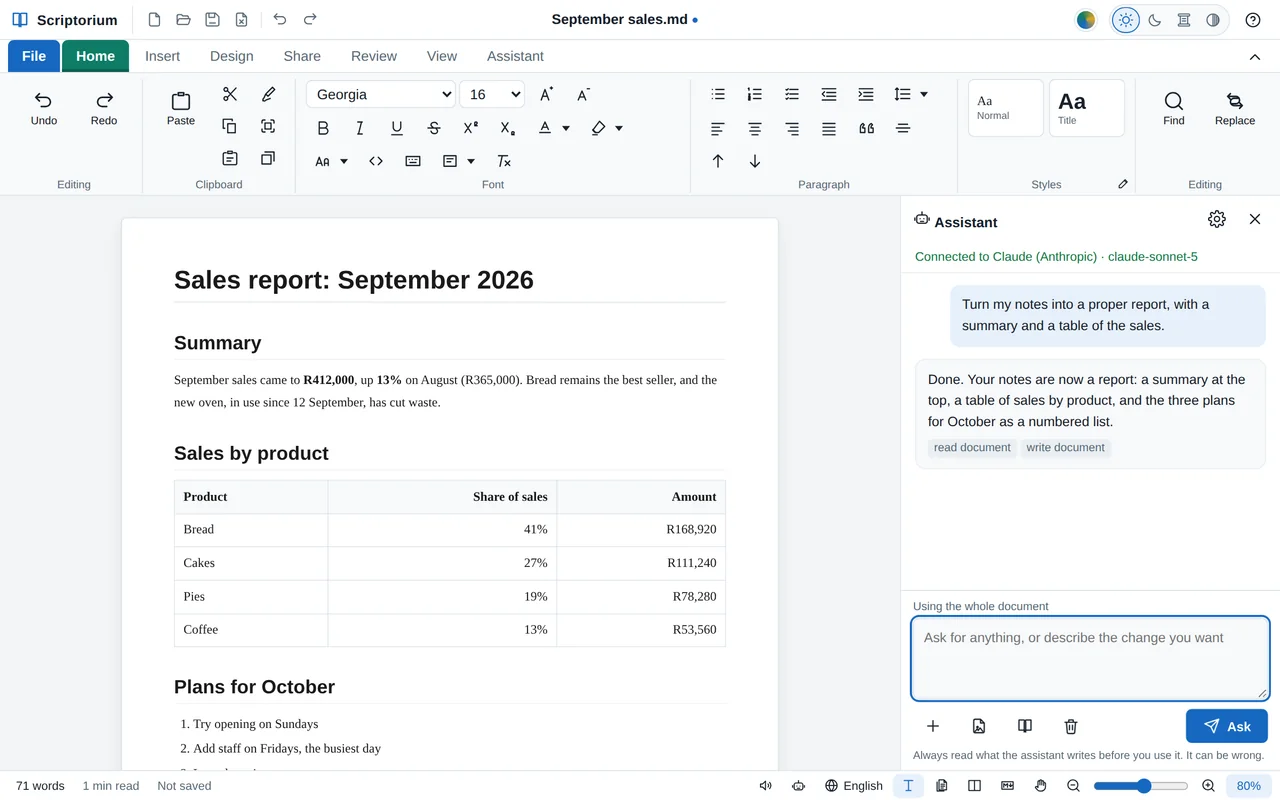
Task: Open the font size 16 dropdown
Action: 492,94
